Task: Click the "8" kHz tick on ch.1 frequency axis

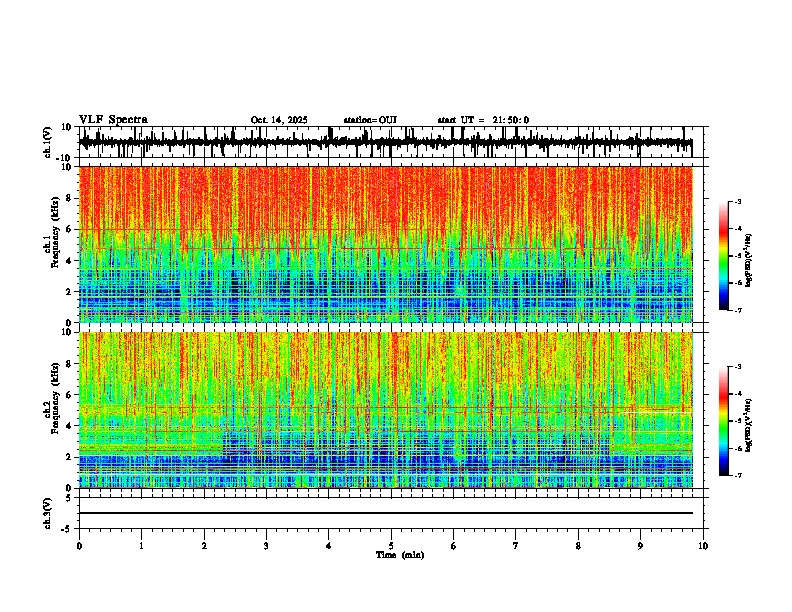Action: [70, 198]
